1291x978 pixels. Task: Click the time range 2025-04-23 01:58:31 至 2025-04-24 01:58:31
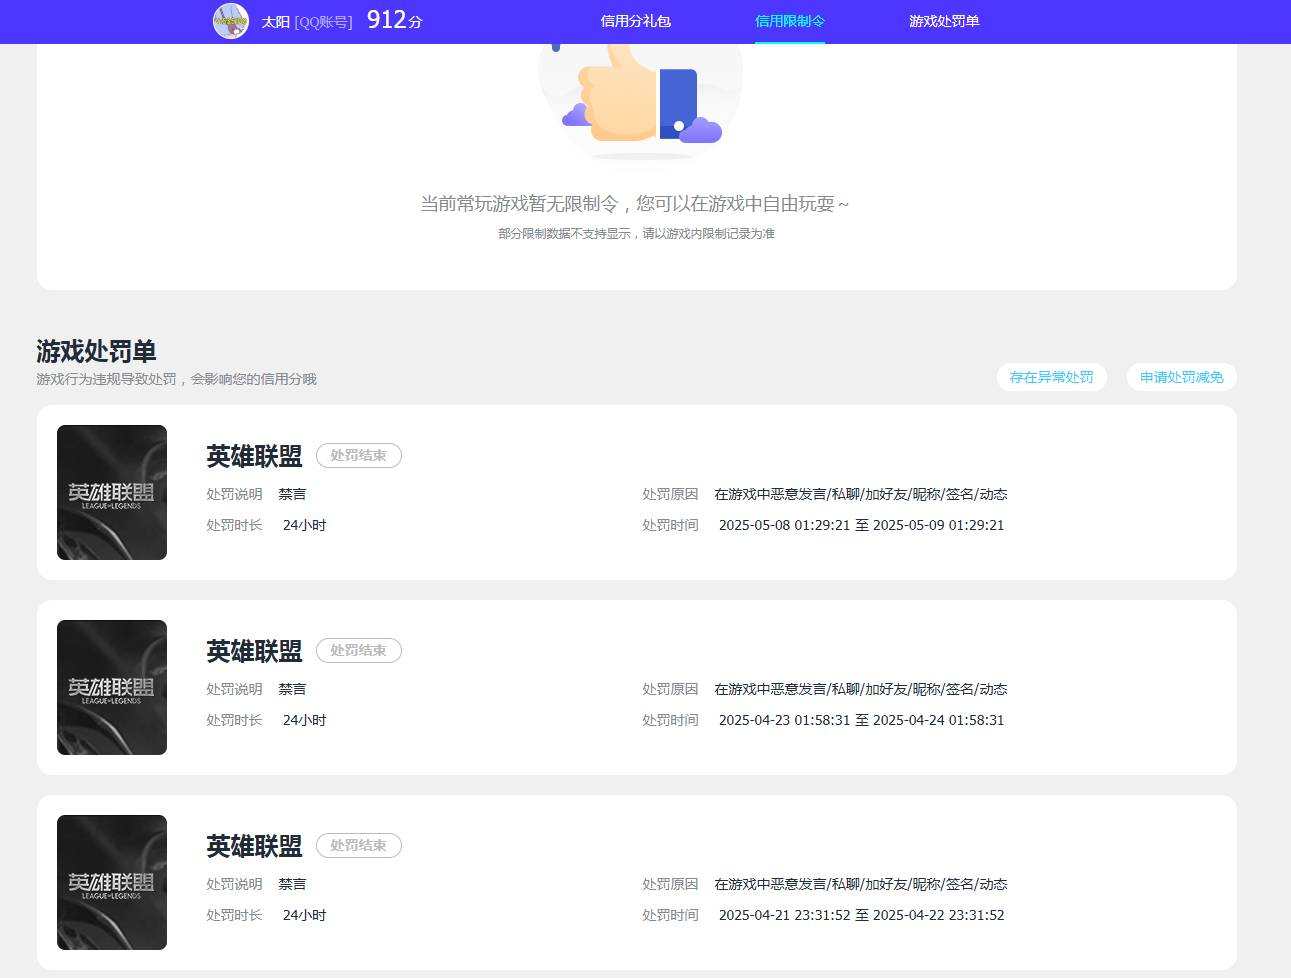861,720
